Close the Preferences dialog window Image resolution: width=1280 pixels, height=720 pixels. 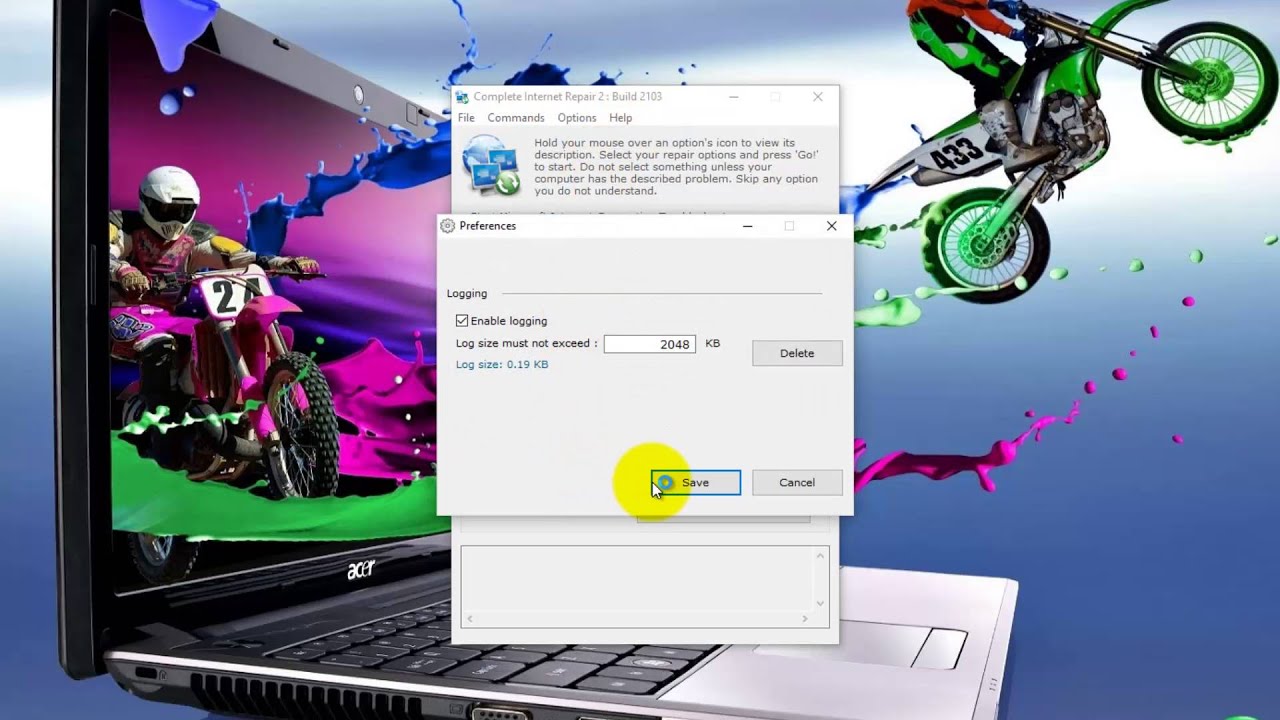pos(831,226)
